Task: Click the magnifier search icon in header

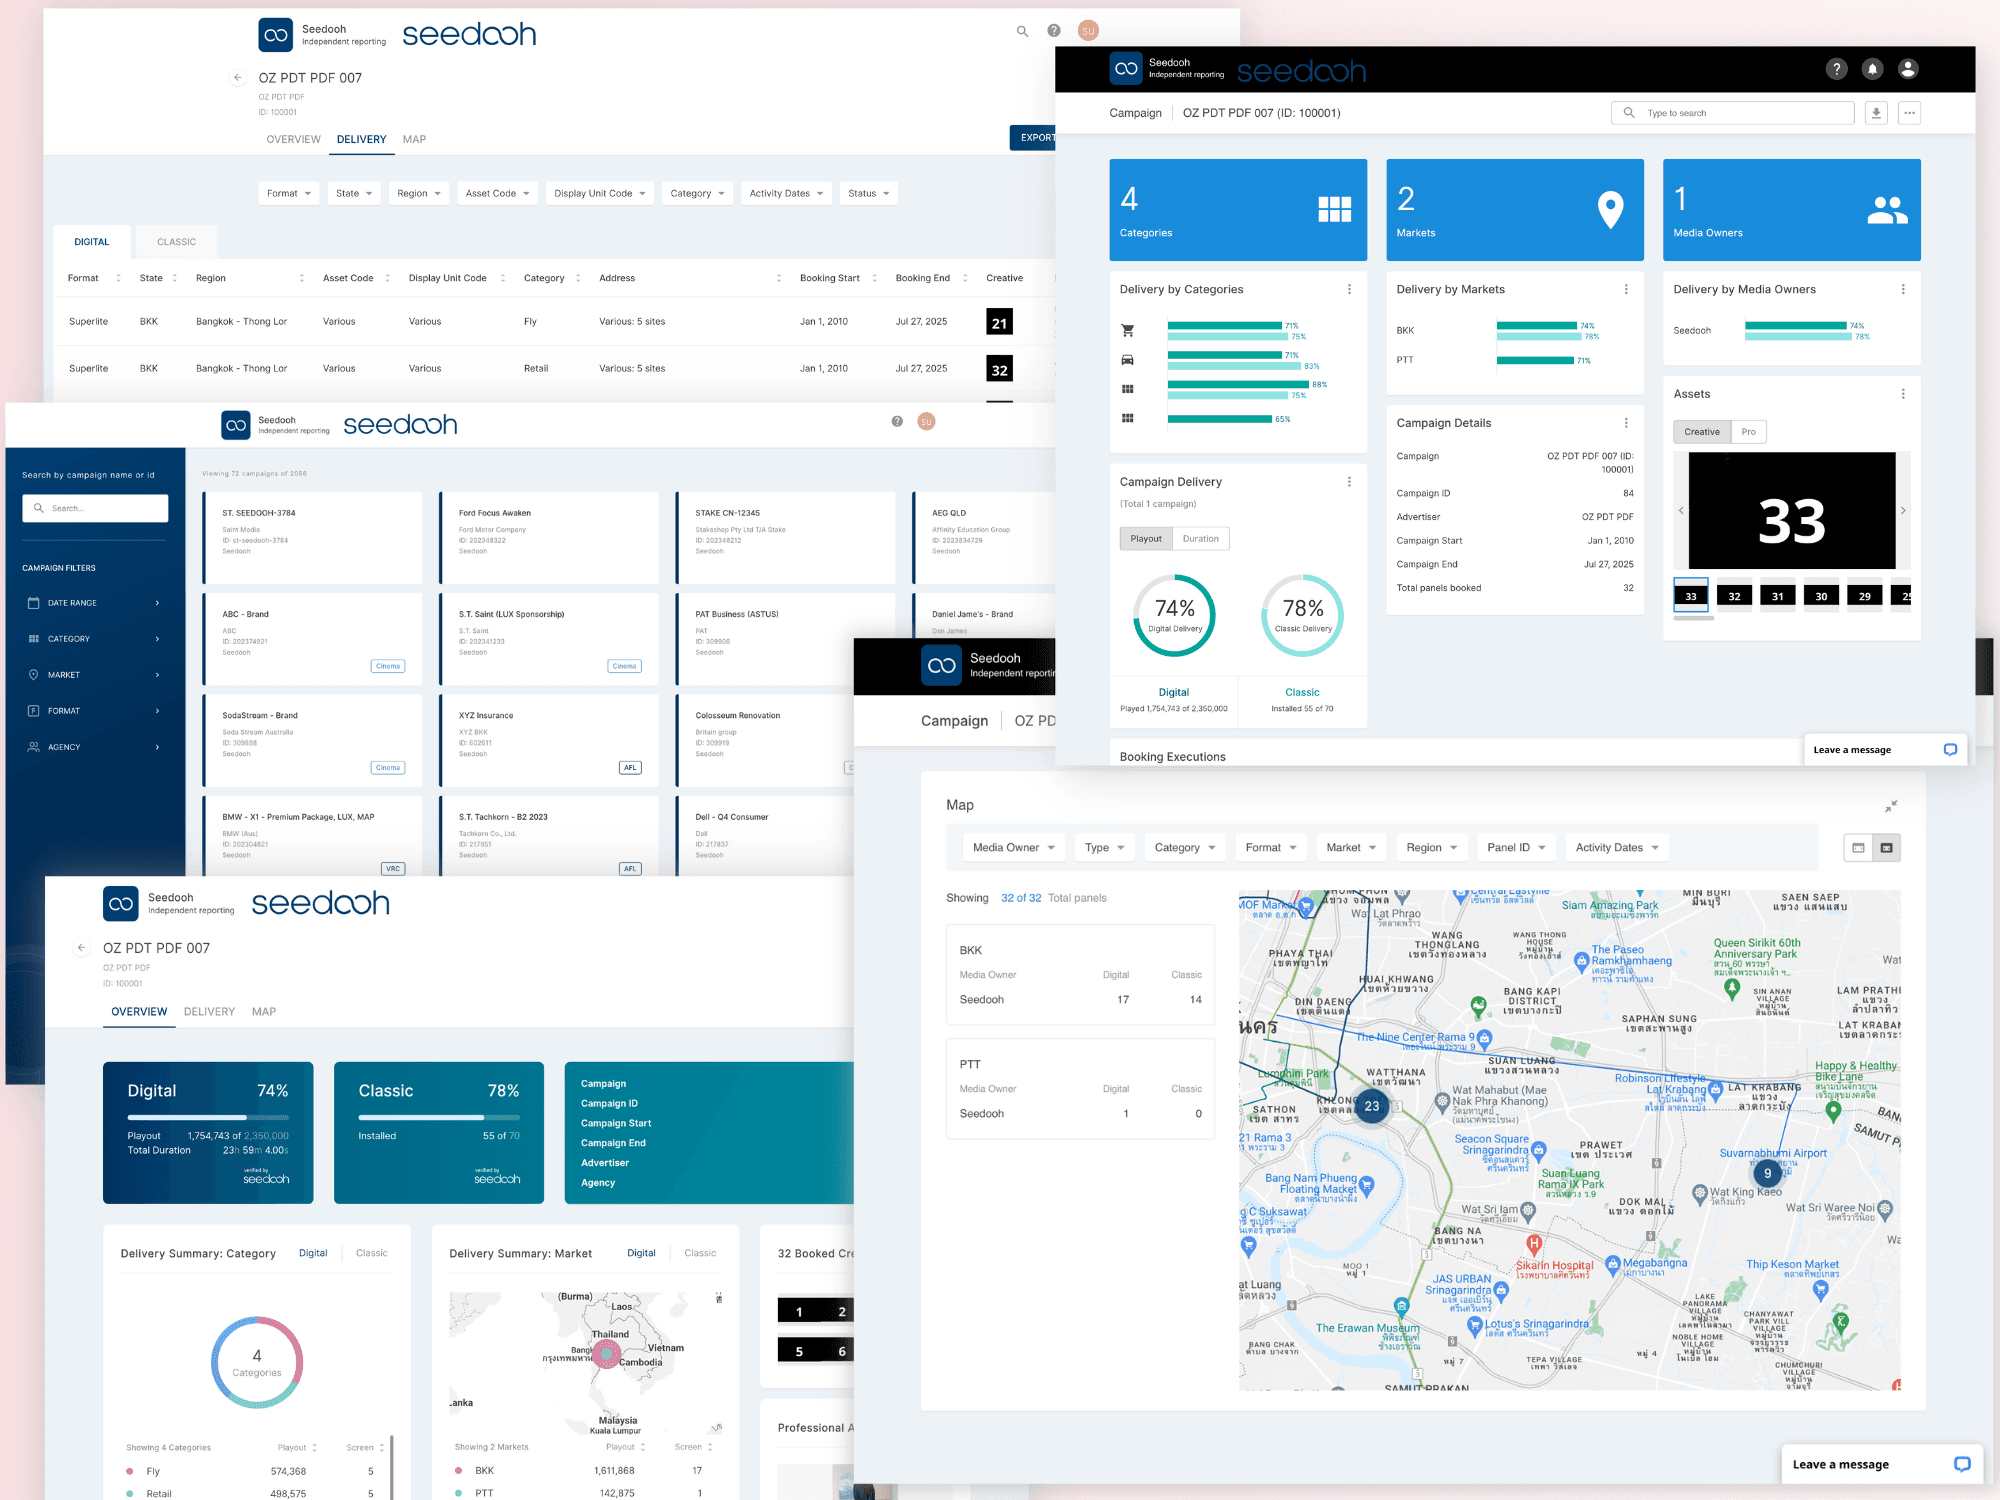Action: (1022, 31)
